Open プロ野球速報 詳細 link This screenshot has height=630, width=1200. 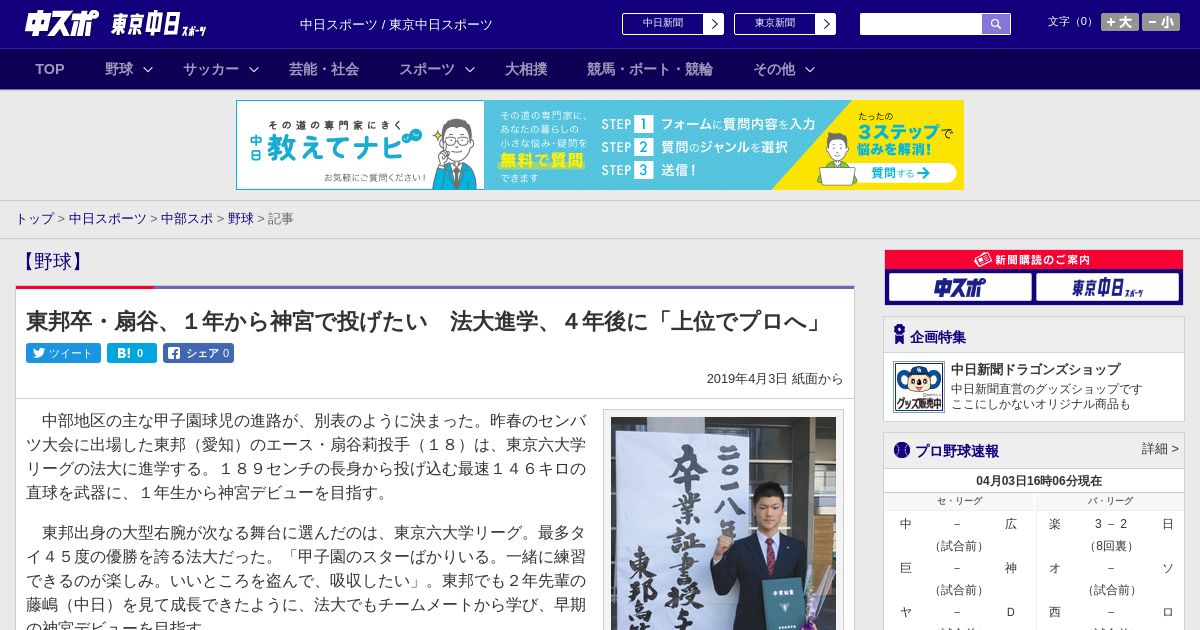click(x=1160, y=449)
